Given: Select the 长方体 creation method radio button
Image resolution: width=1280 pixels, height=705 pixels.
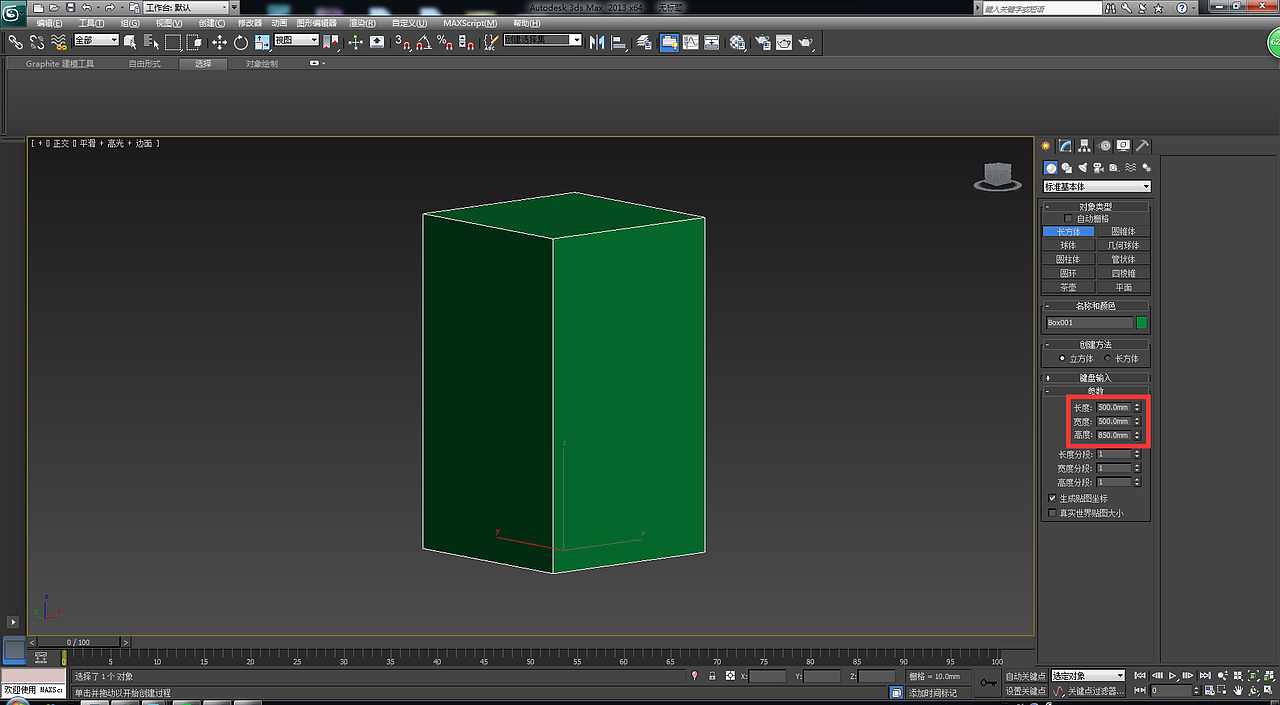Looking at the screenshot, I should click(x=1108, y=358).
